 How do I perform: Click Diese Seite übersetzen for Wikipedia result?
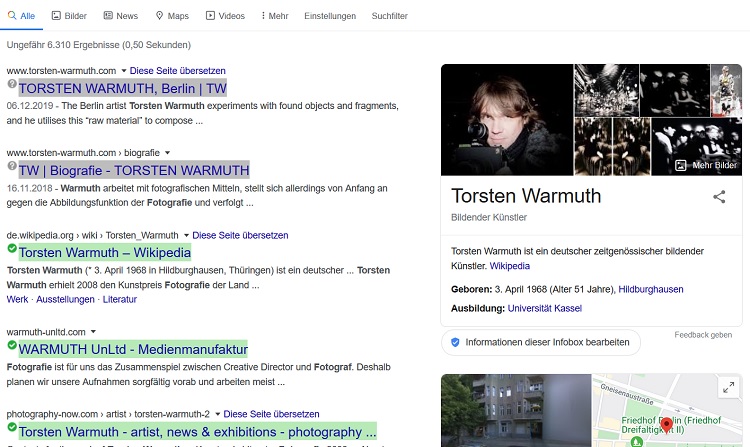[240, 235]
